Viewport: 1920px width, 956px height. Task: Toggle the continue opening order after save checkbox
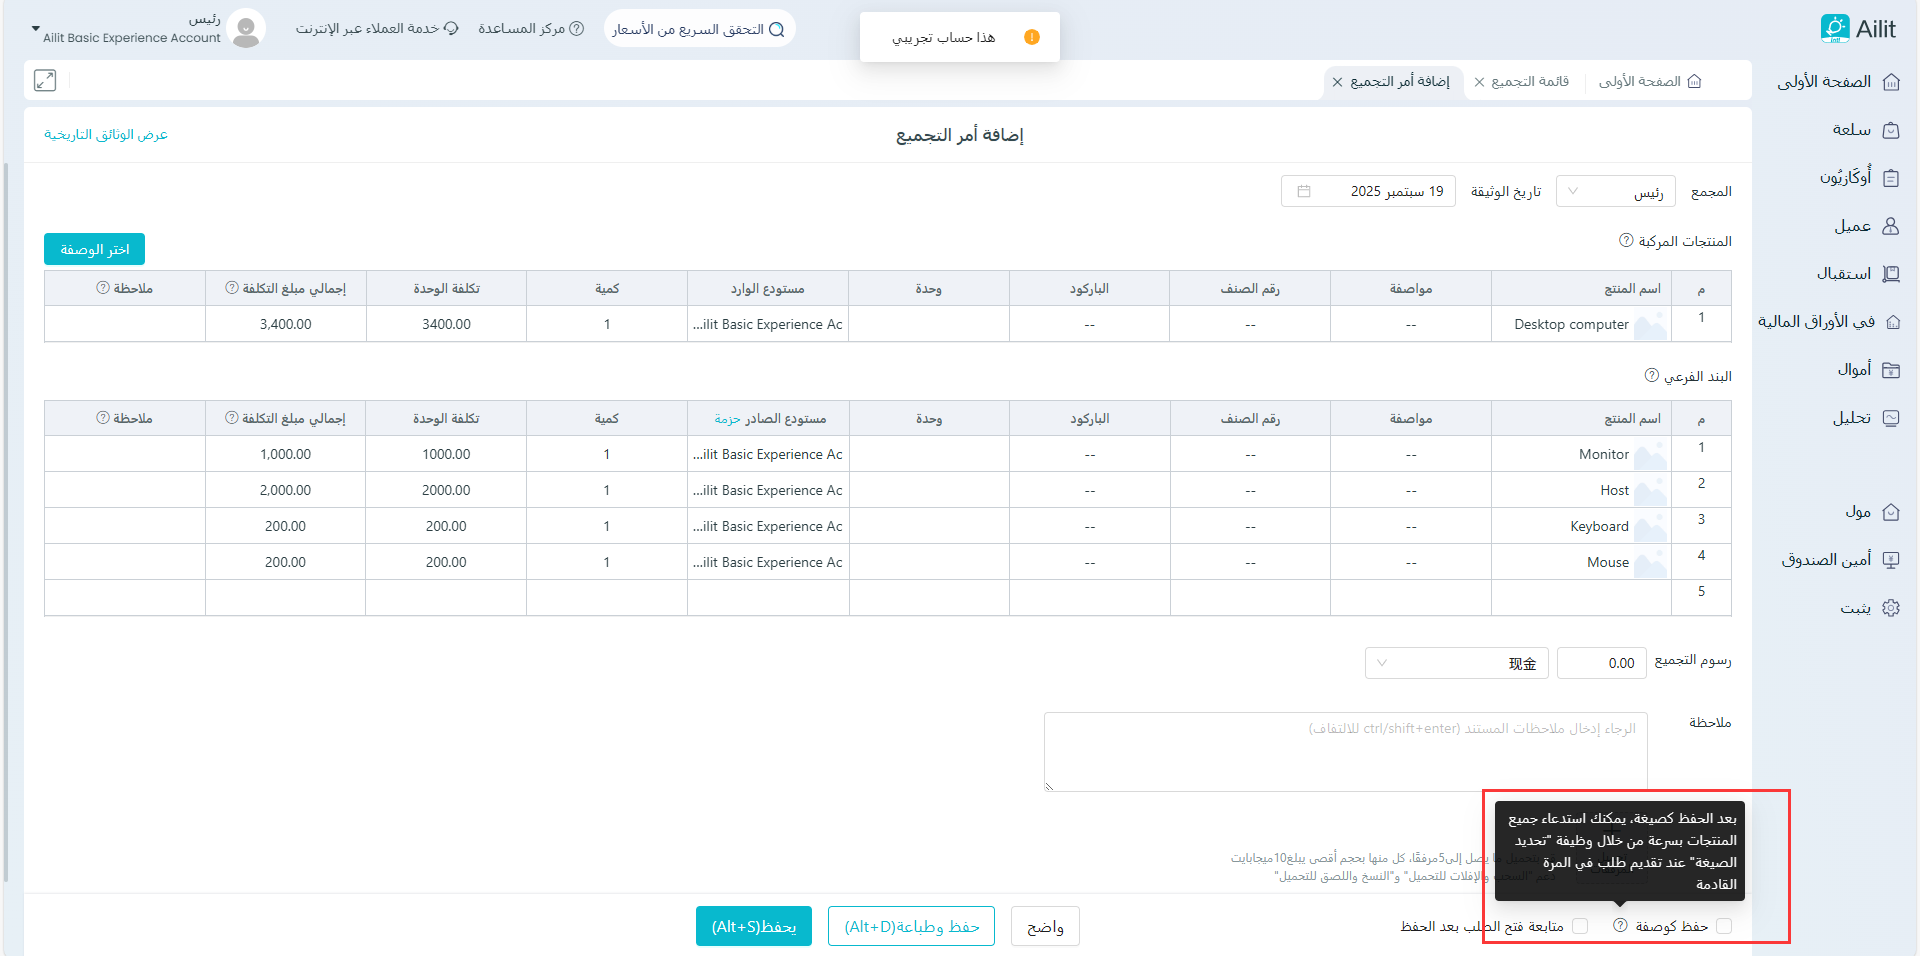click(1580, 926)
